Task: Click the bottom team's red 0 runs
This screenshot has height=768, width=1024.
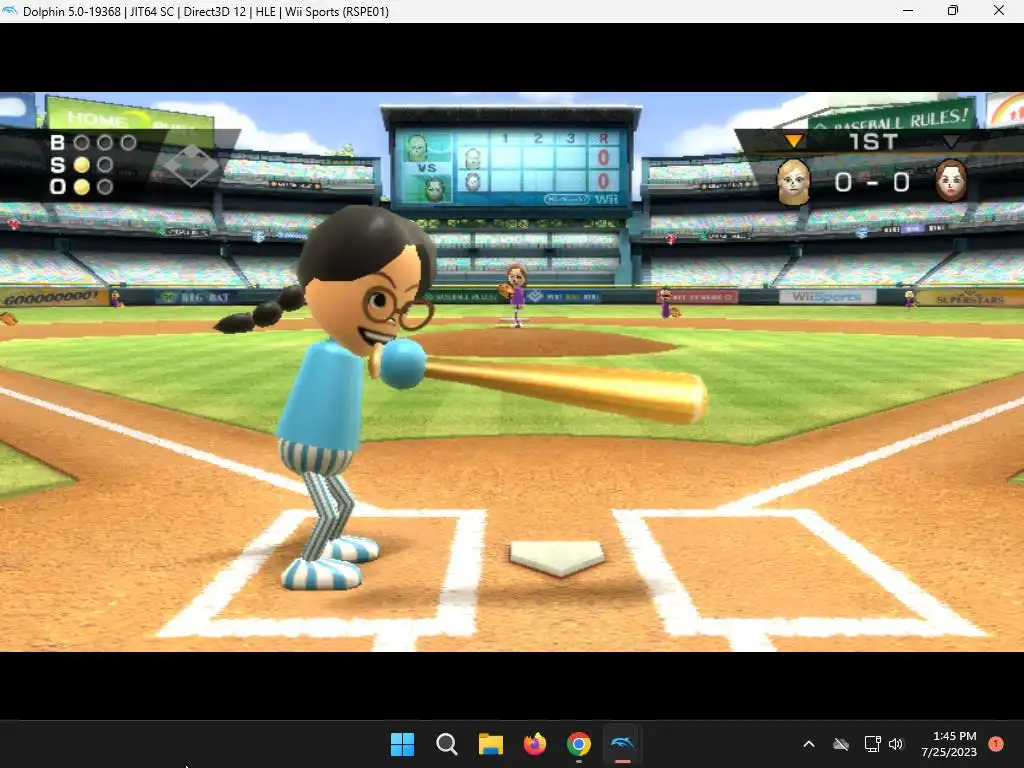Action: click(603, 180)
